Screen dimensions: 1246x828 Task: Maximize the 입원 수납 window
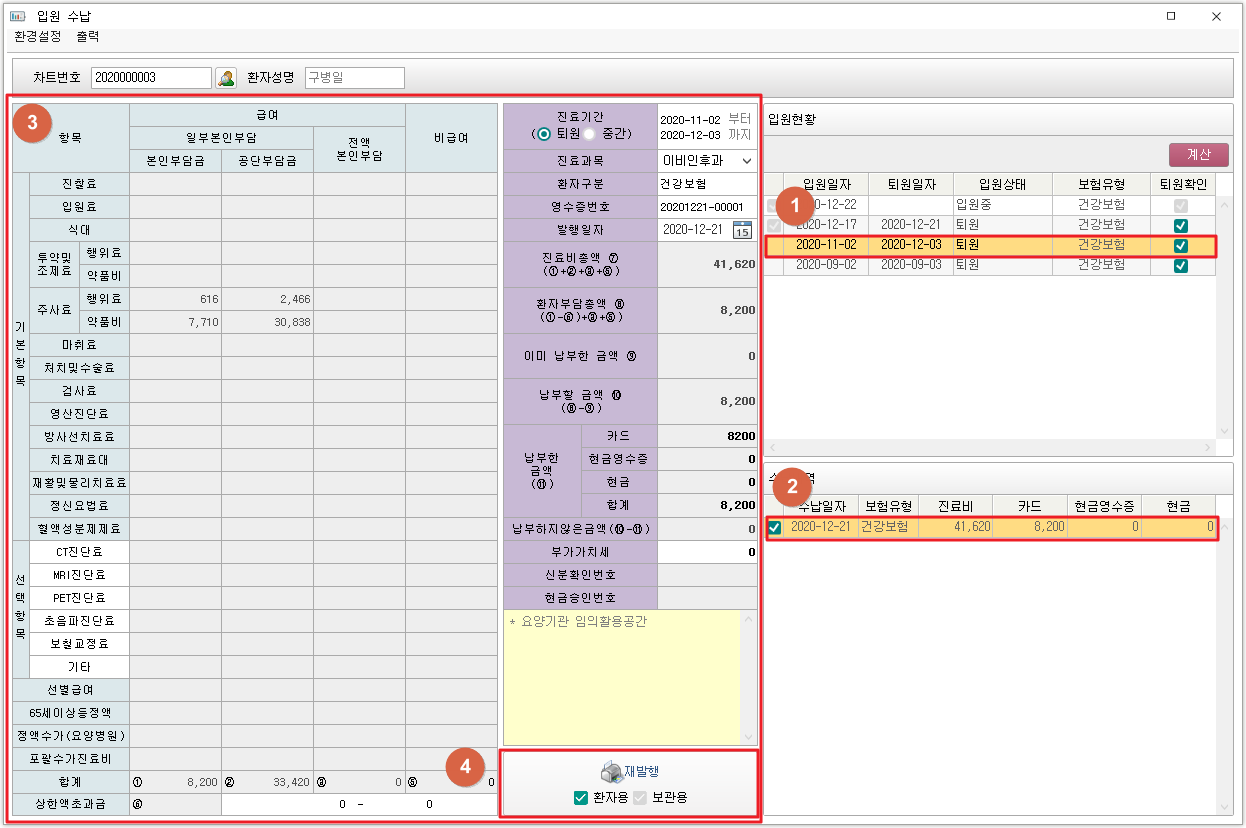[1171, 16]
